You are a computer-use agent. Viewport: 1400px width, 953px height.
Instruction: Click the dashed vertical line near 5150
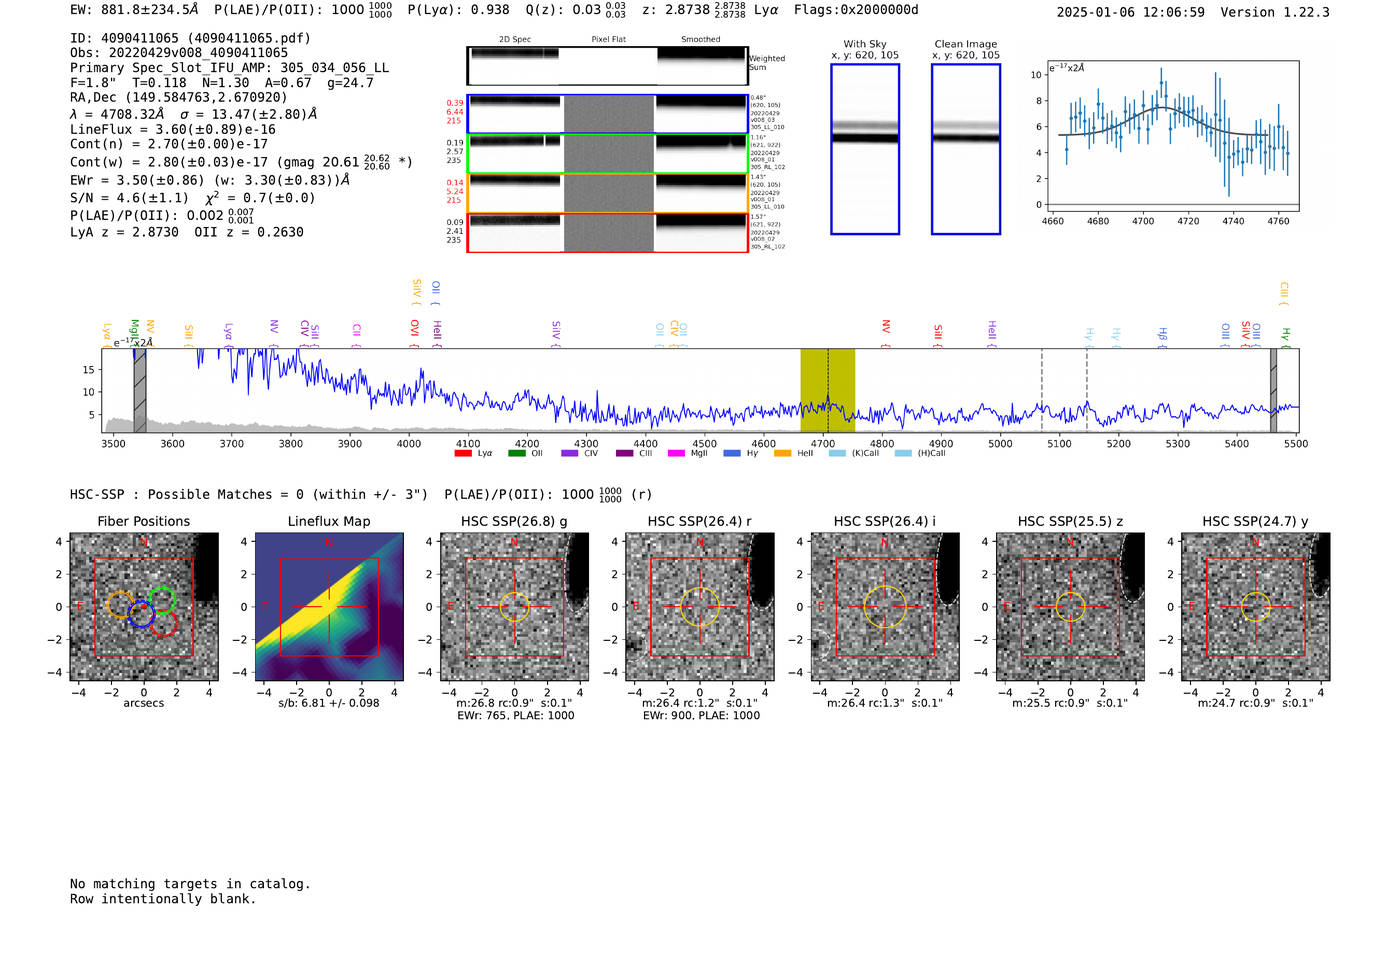tap(1087, 390)
